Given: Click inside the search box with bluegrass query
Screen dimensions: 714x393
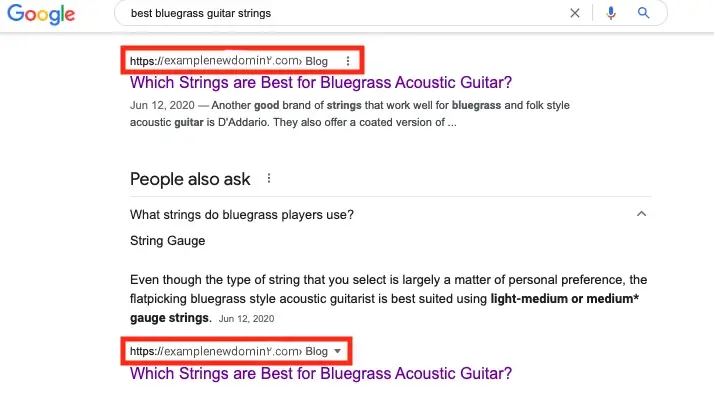Looking at the screenshot, I should [x=346, y=13].
